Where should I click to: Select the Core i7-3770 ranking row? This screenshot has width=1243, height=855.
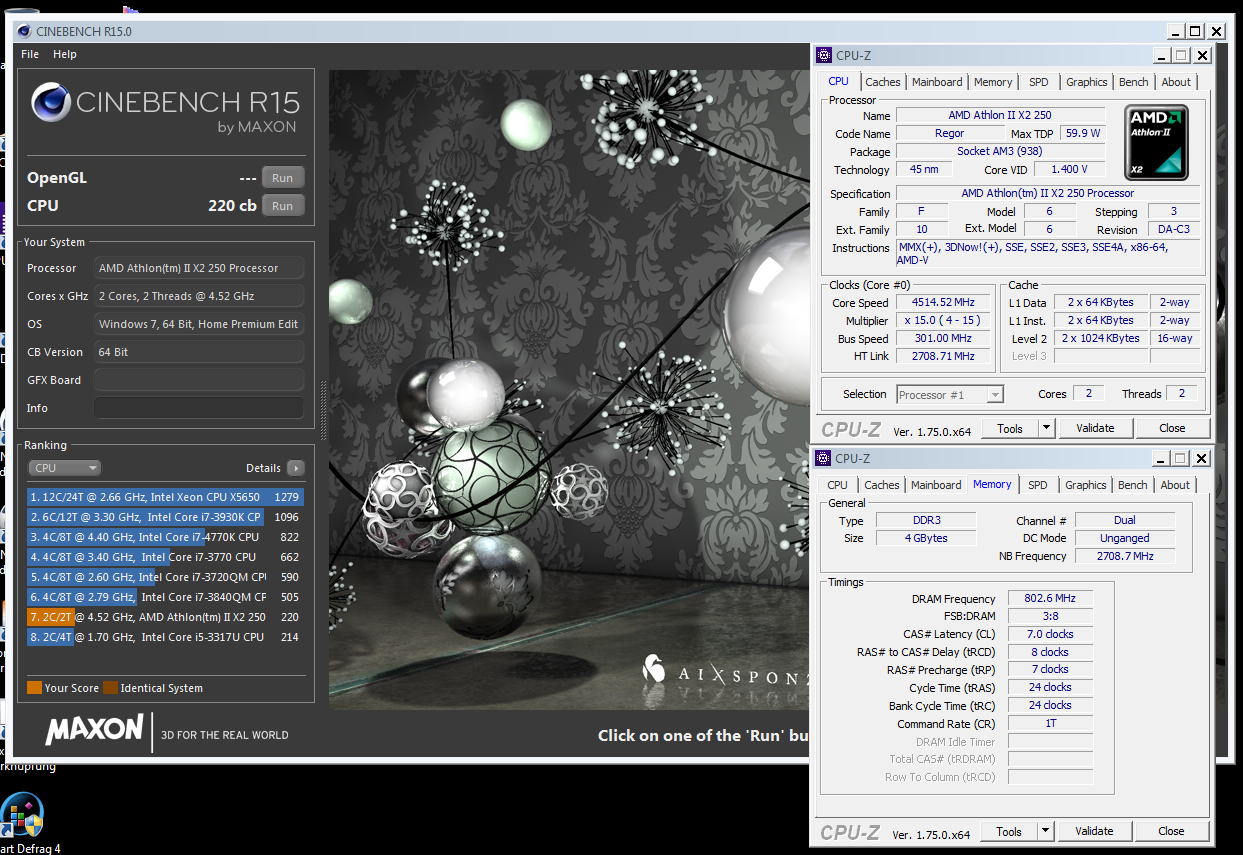166,557
